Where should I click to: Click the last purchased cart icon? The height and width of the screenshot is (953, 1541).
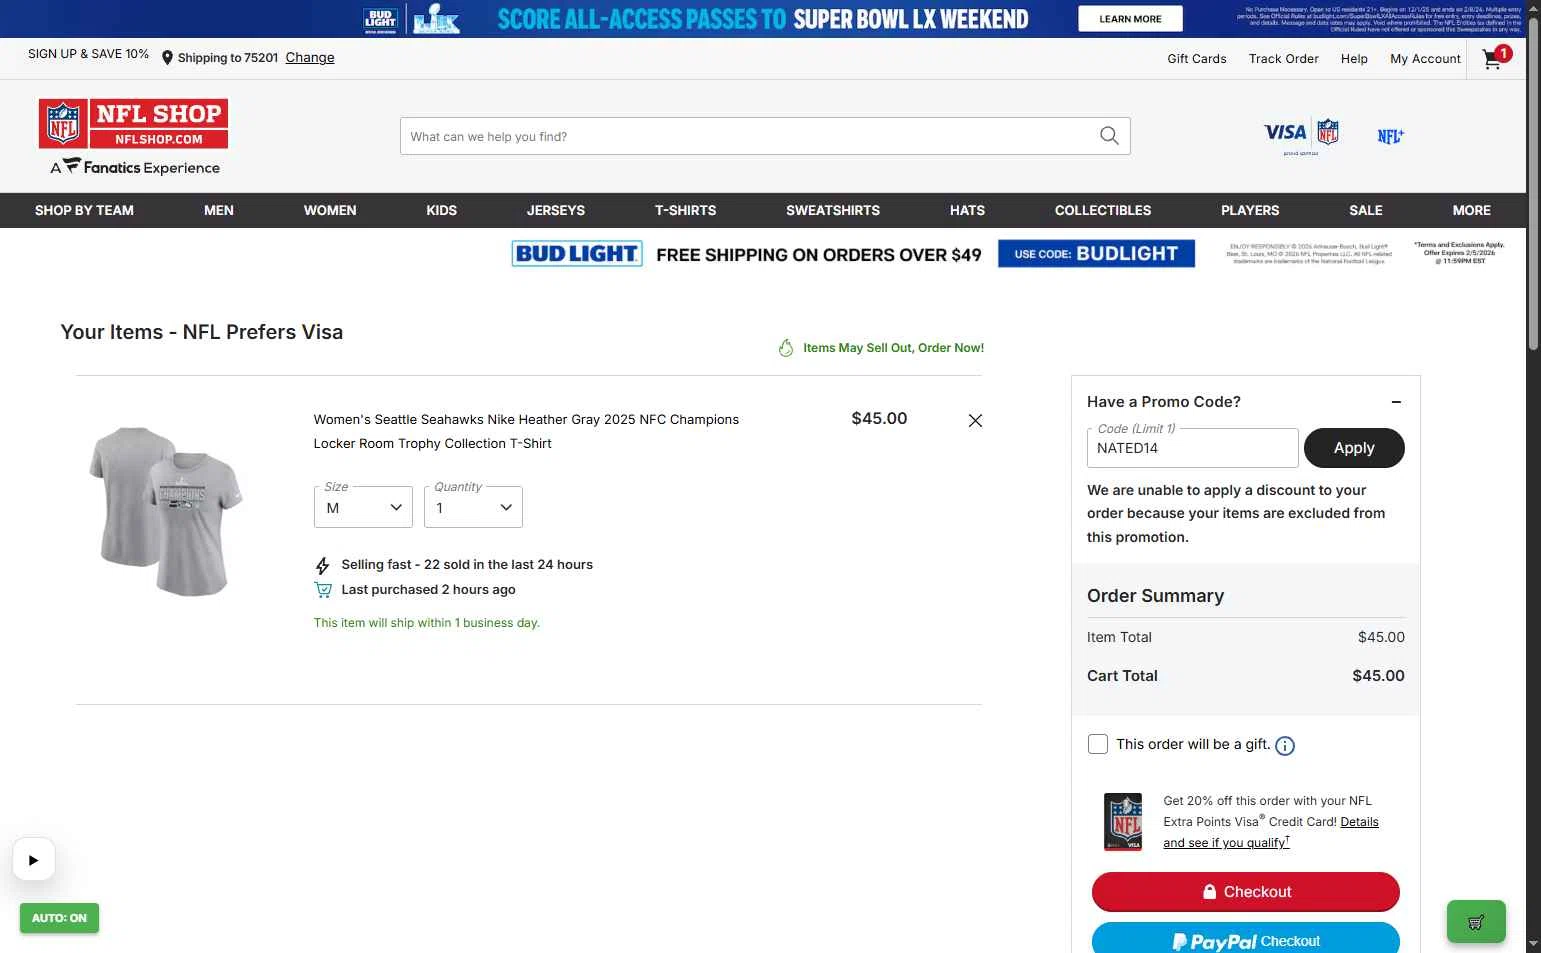coord(323,590)
